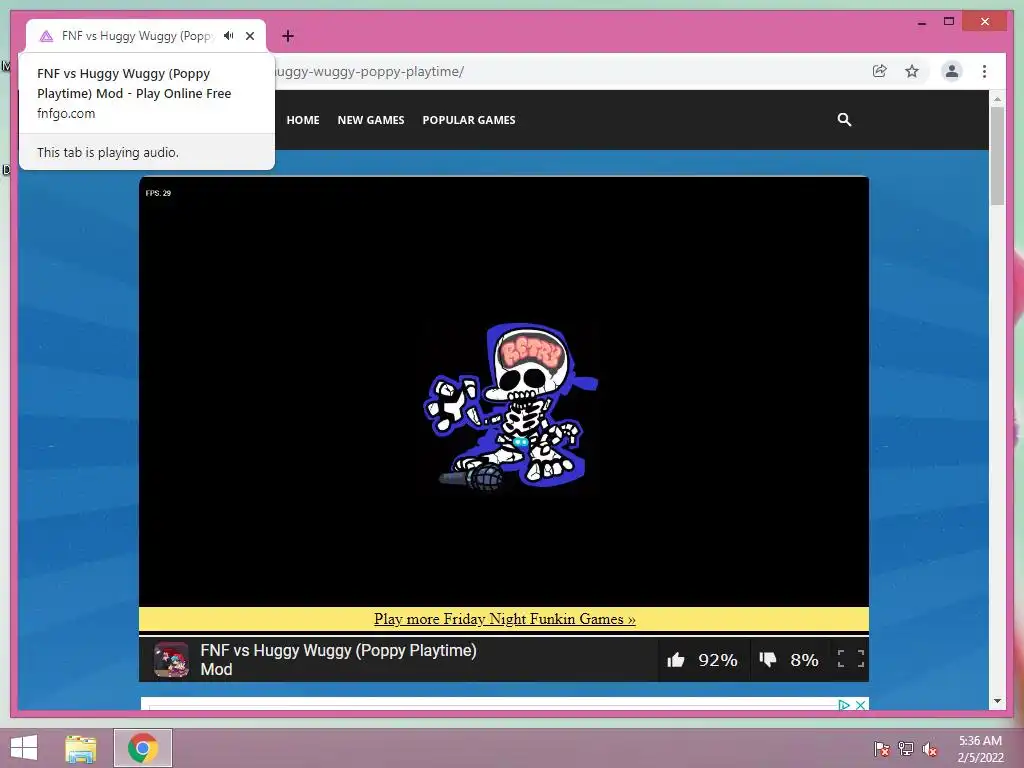Viewport: 1024px width, 768px height.
Task: Minimize the Chrome window
Action: [x=921, y=22]
